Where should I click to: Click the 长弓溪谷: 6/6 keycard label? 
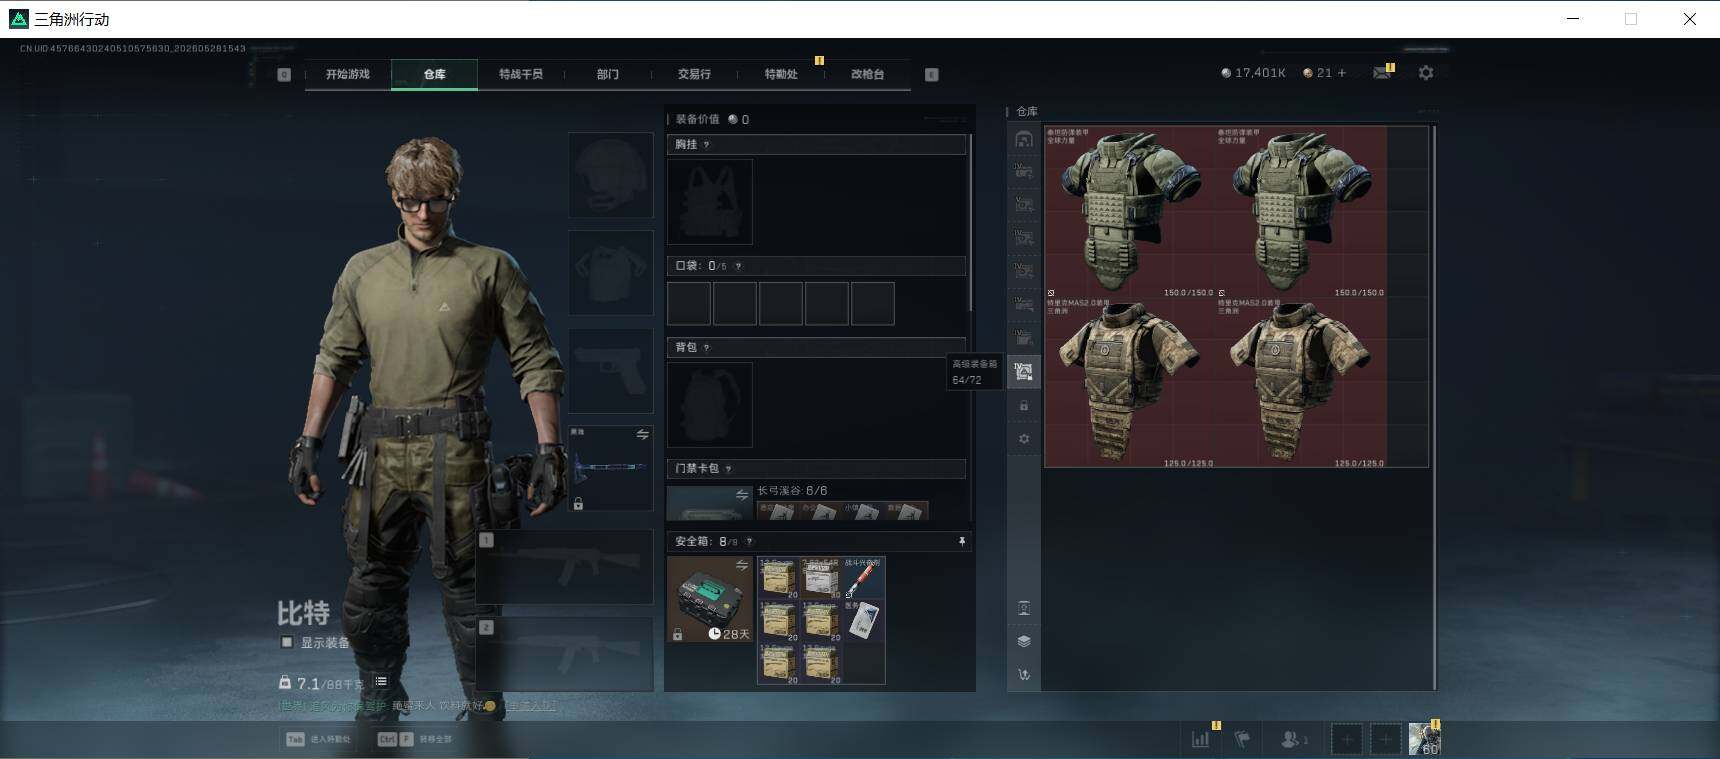pyautogui.click(x=792, y=491)
